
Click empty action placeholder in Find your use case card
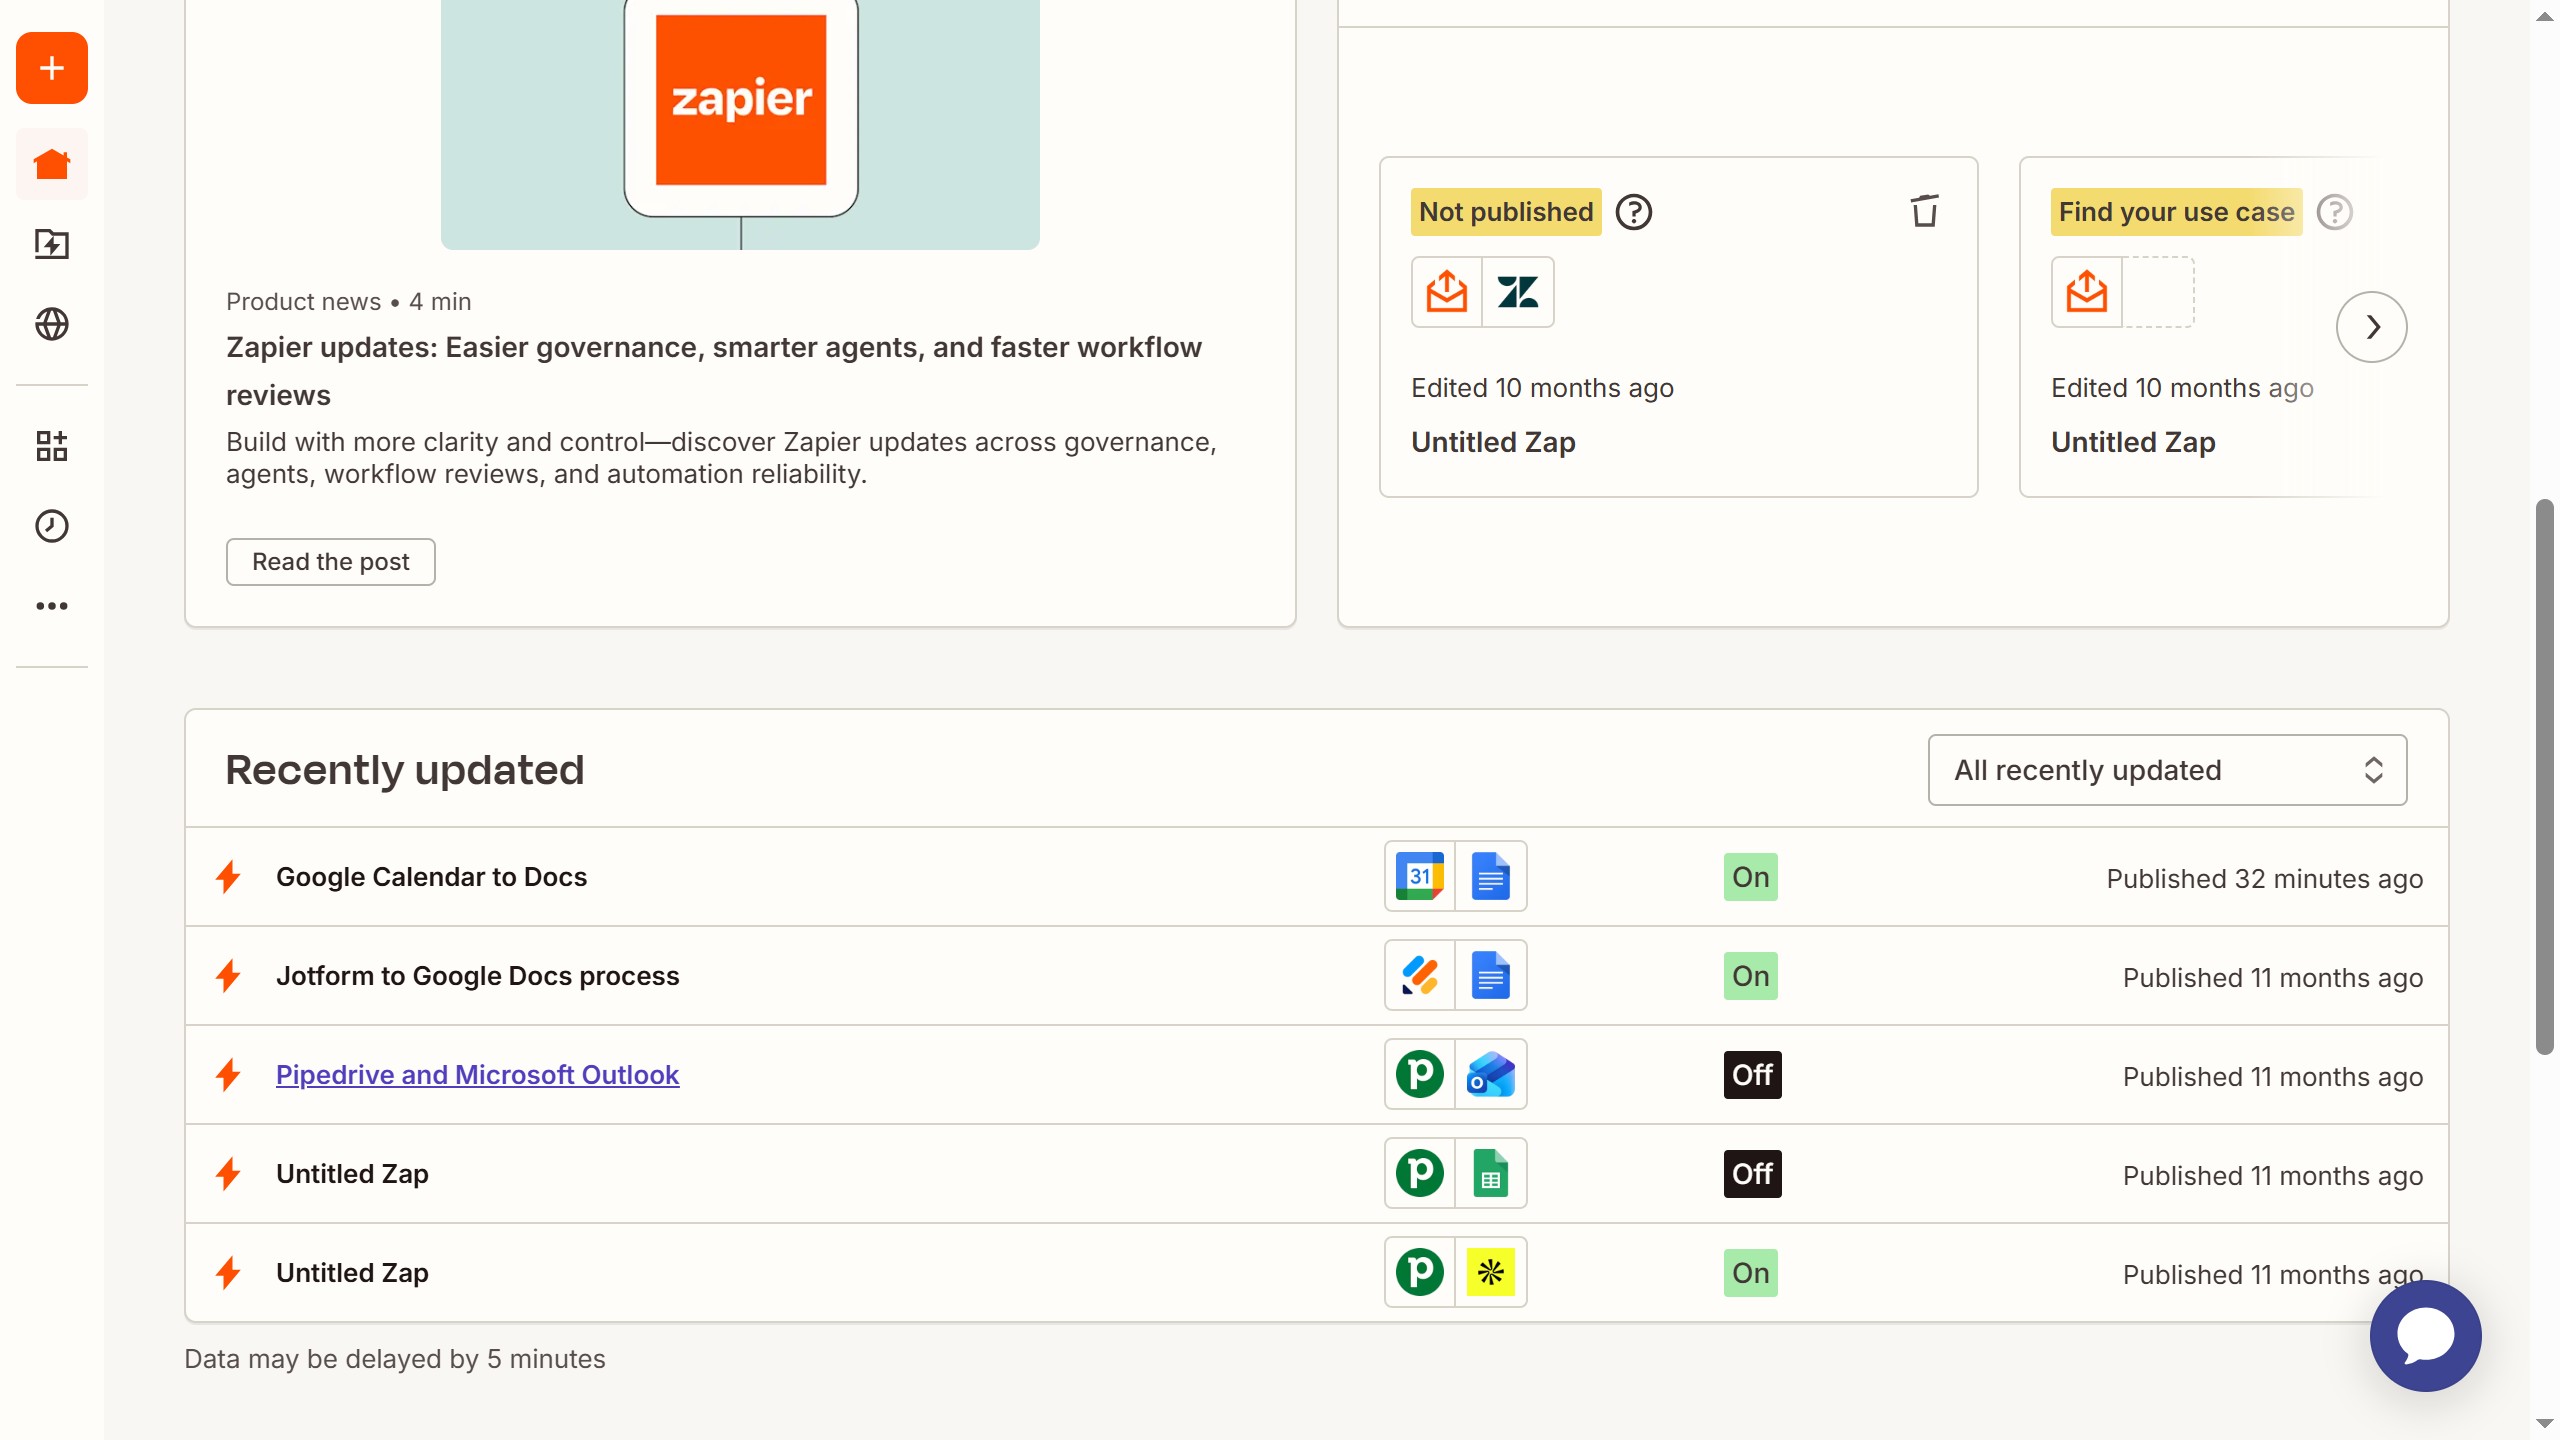point(2158,292)
